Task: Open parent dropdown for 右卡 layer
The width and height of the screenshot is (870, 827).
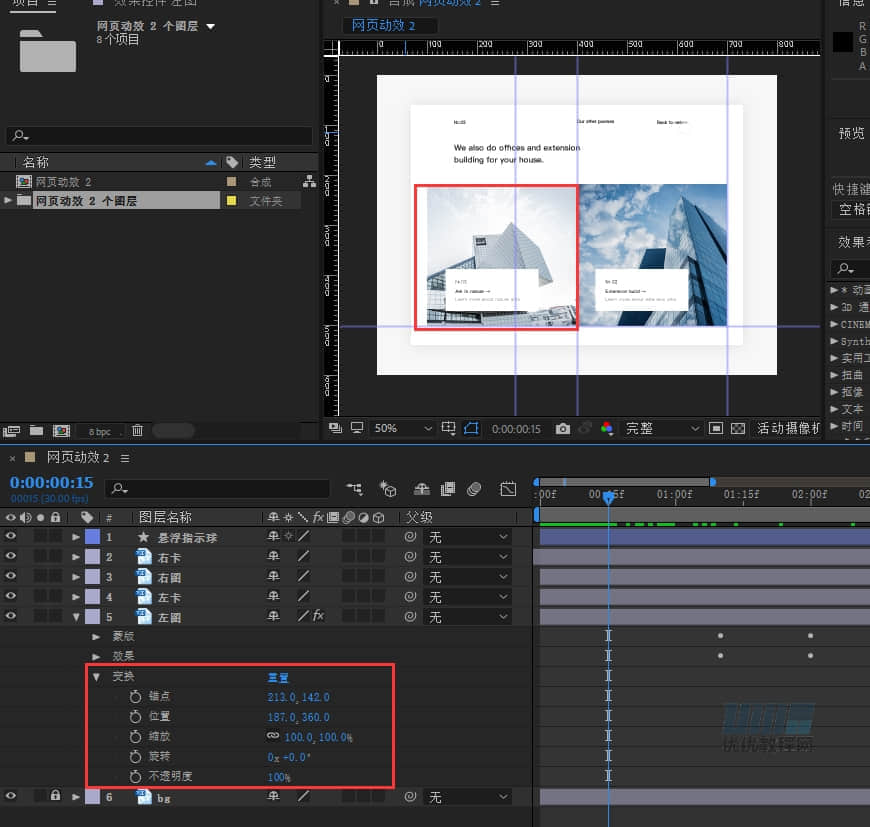Action: pyautogui.click(x=469, y=557)
